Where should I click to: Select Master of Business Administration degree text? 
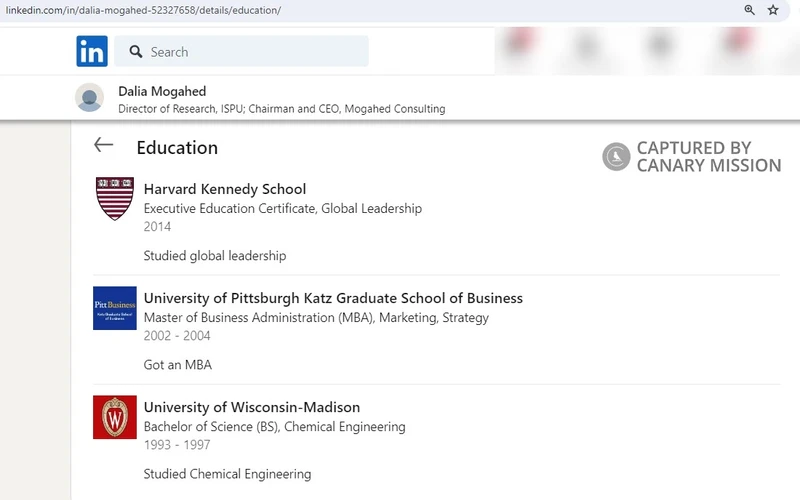click(316, 318)
